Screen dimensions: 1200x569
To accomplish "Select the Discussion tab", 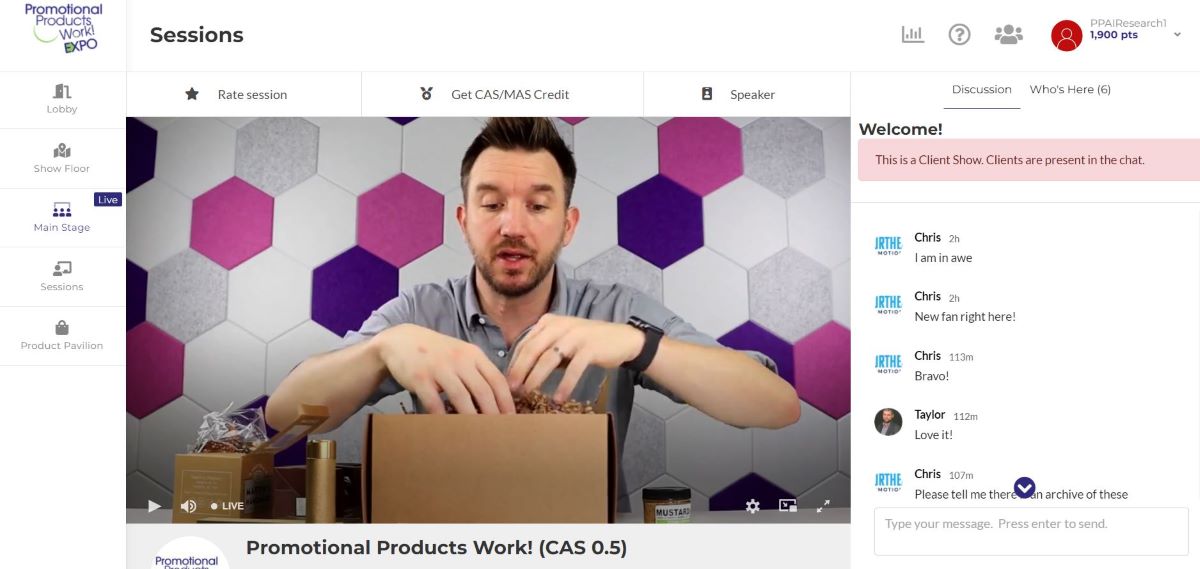I will [981, 89].
